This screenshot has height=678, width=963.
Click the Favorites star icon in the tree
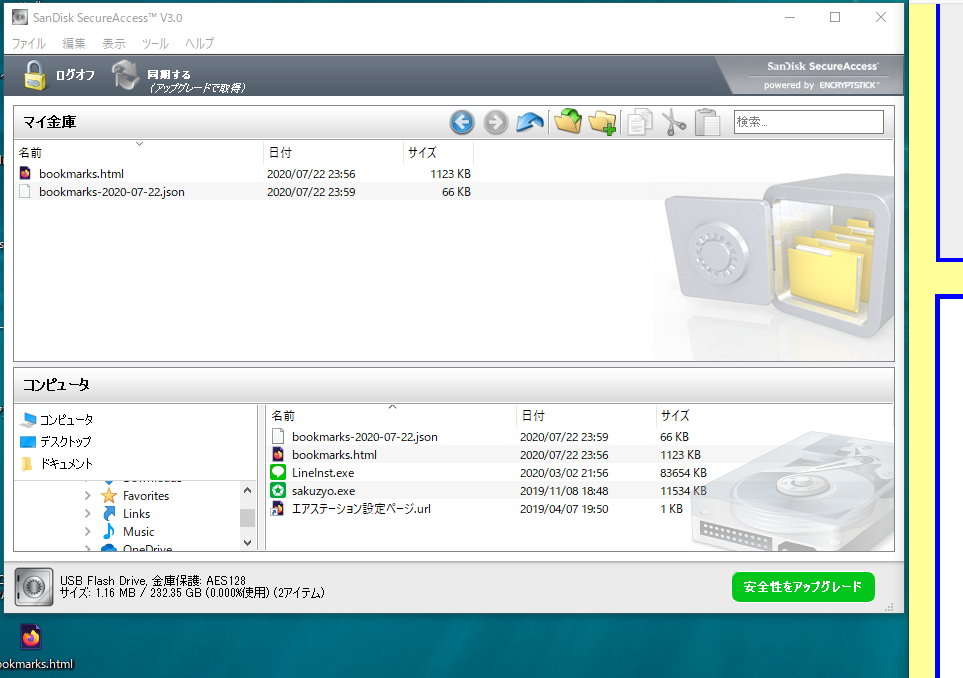pyautogui.click(x=109, y=496)
